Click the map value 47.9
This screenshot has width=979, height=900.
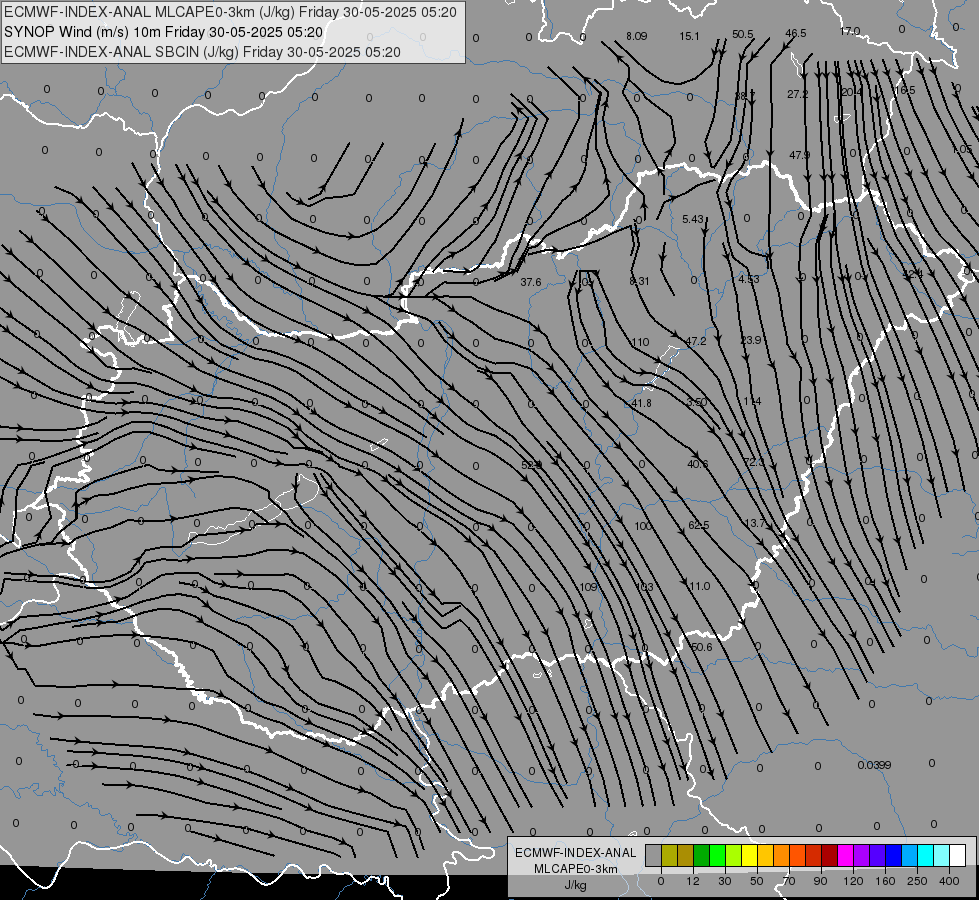[x=799, y=155]
